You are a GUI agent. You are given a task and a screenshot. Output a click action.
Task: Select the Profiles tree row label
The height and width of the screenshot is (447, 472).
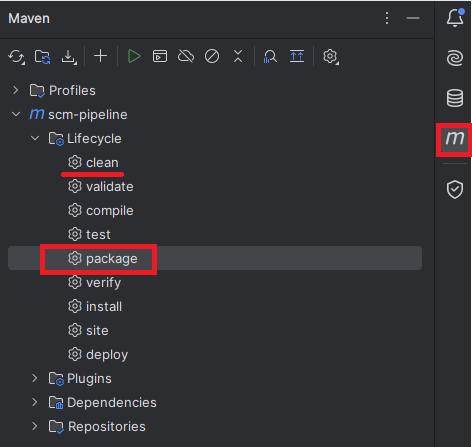tap(72, 91)
